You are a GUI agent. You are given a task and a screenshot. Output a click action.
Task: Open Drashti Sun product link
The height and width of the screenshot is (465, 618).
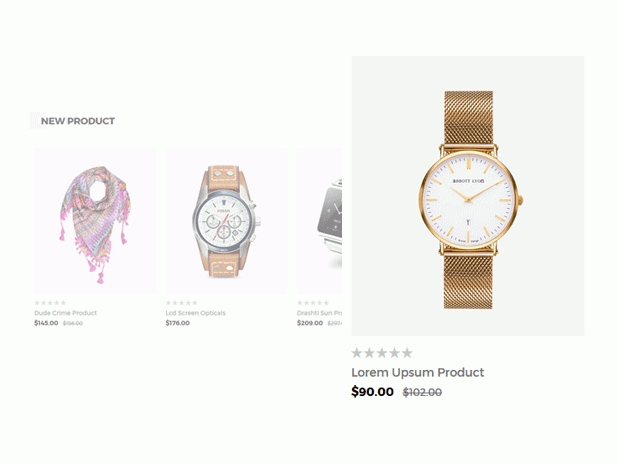320,313
